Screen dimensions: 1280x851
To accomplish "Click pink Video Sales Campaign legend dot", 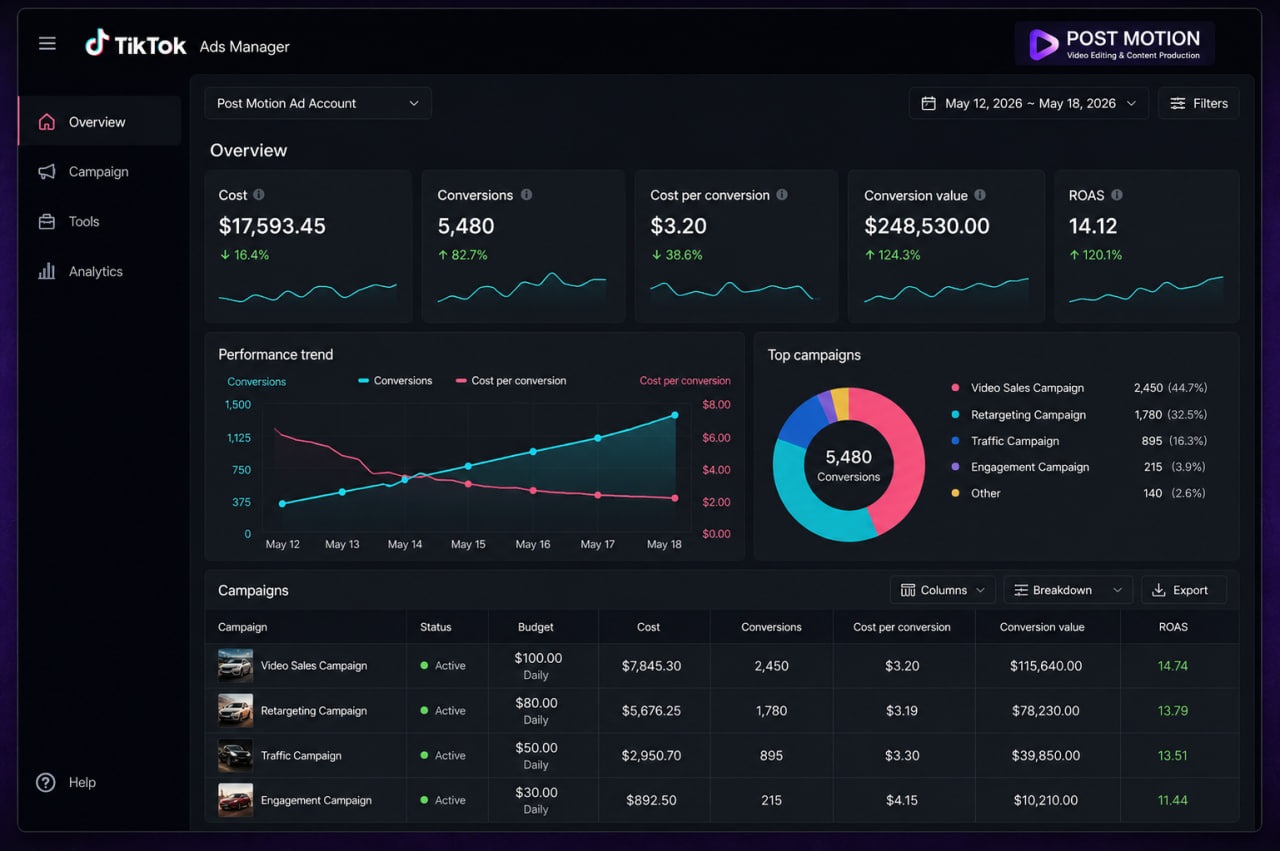I will coord(955,388).
